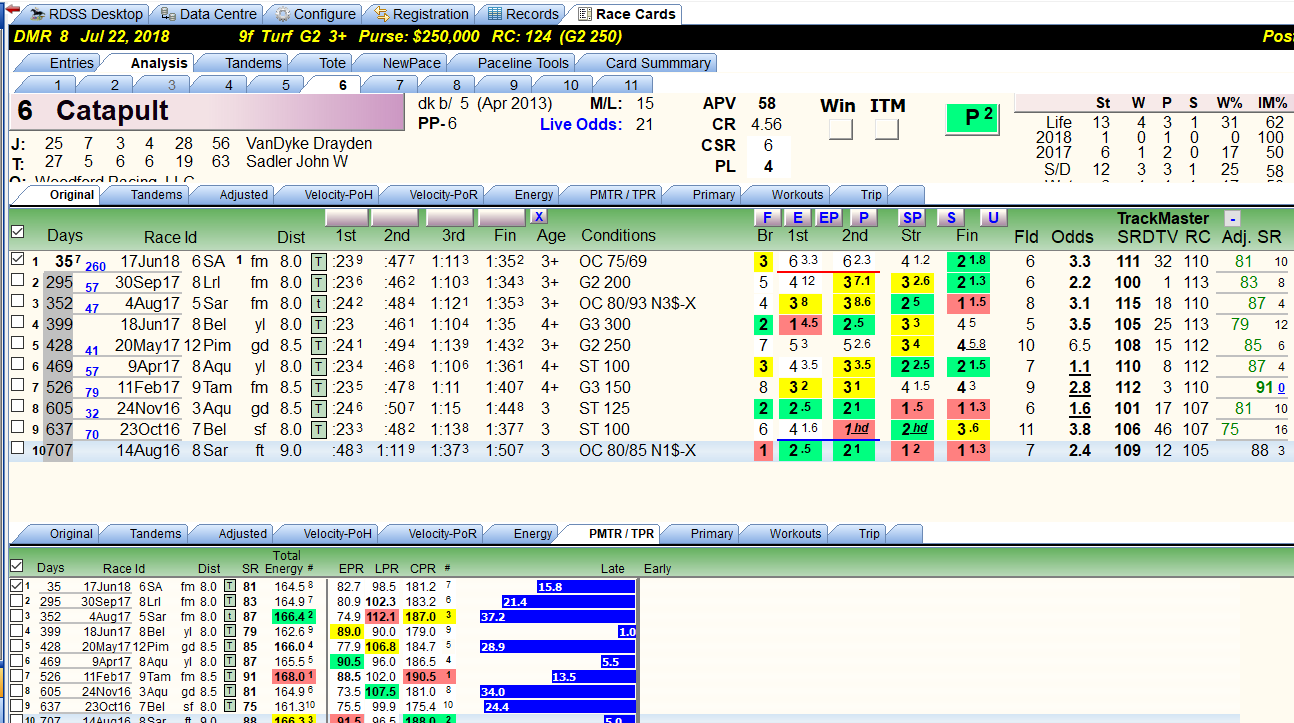
Task: Switch to the Velocity-PoH tab in upper panel
Action: pos(328,195)
